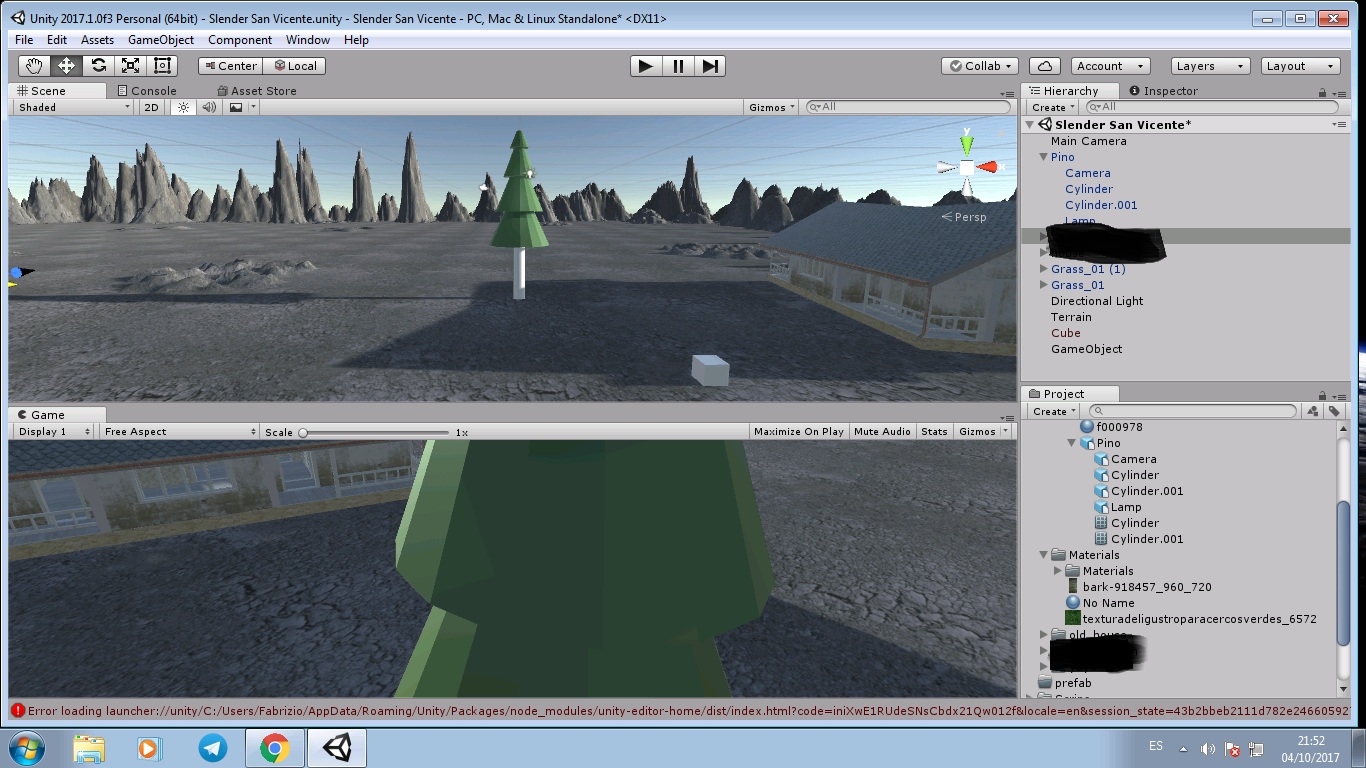
Task: Open the GameObject menu
Action: pos(161,40)
